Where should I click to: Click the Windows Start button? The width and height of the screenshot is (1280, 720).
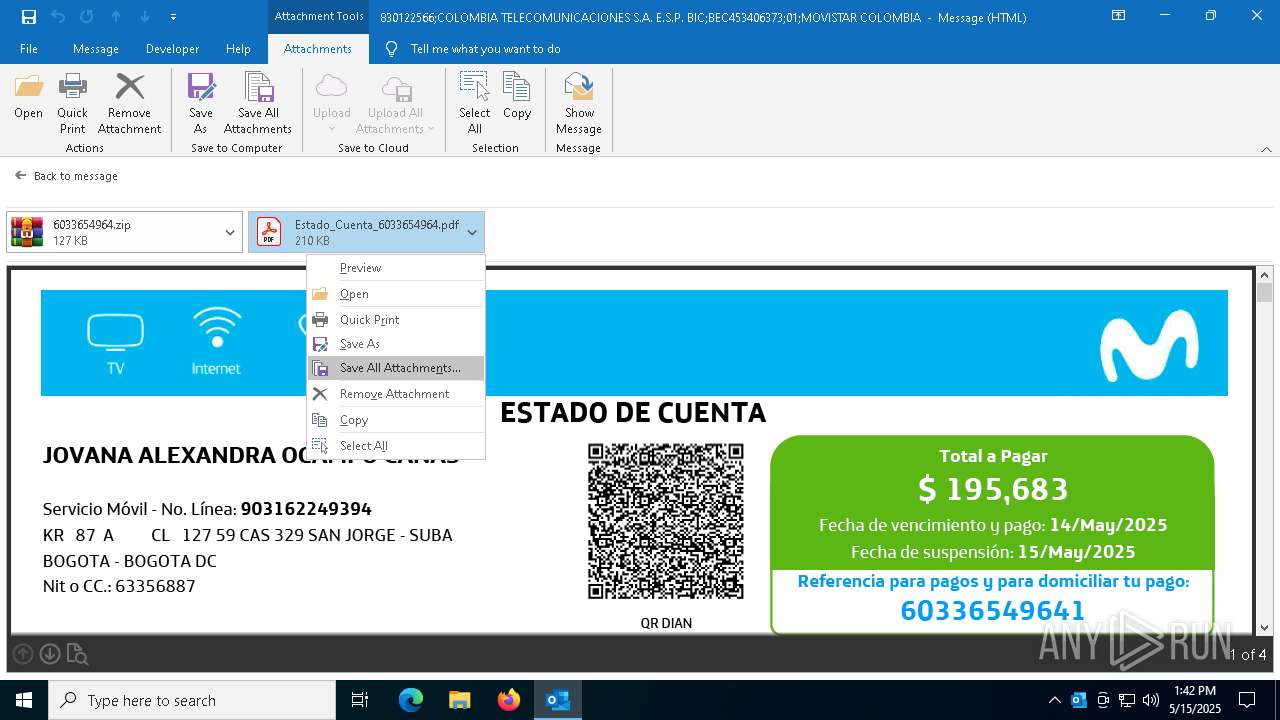[24, 700]
